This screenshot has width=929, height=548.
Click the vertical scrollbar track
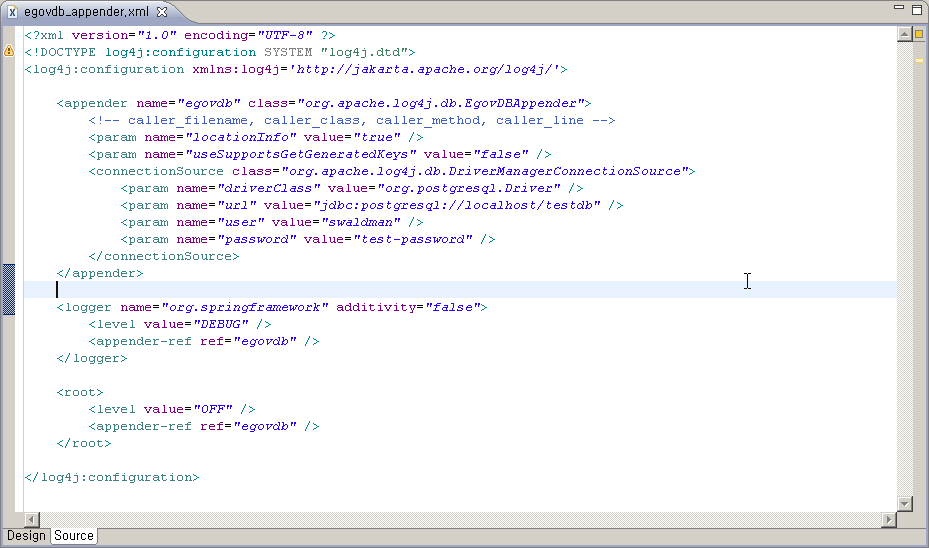tap(904, 300)
